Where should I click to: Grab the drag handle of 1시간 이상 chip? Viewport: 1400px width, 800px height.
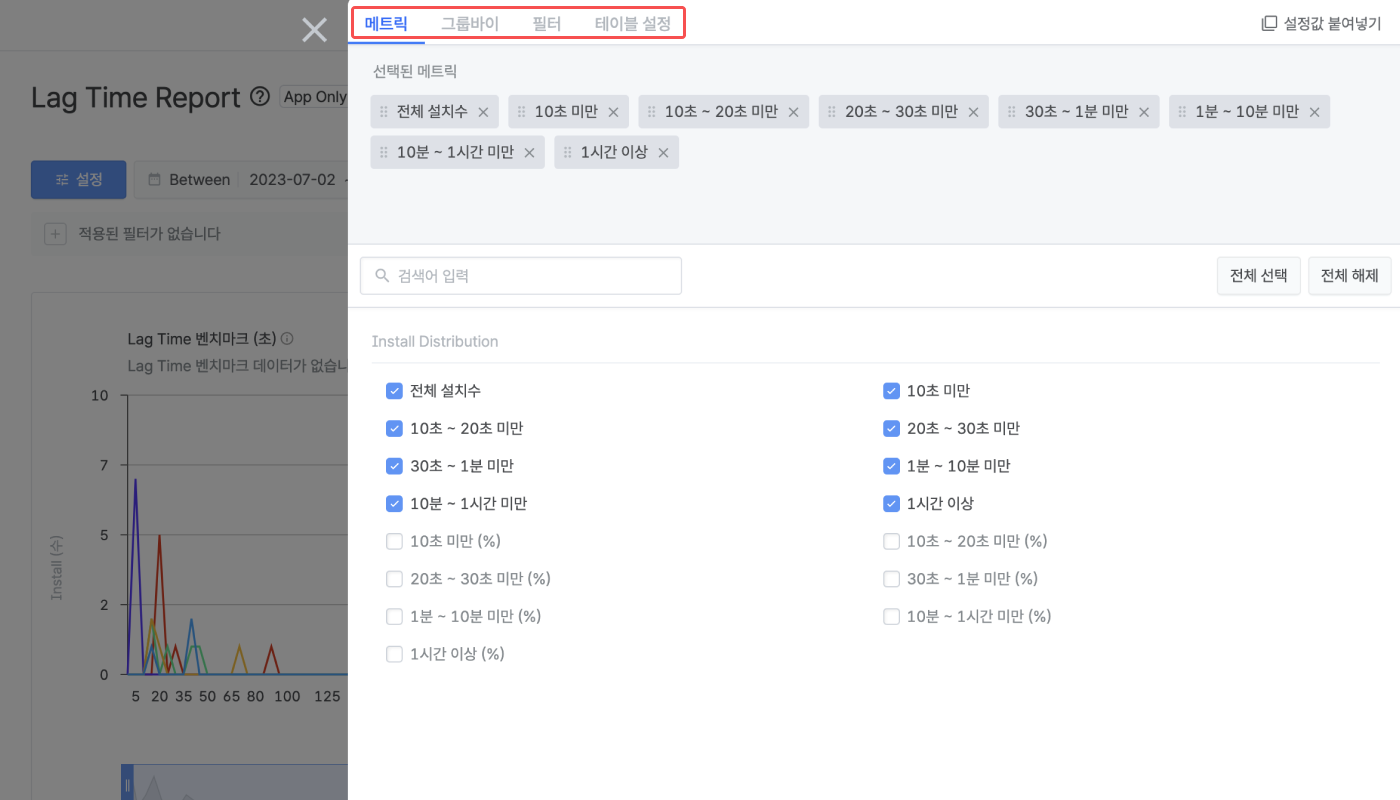(567, 153)
